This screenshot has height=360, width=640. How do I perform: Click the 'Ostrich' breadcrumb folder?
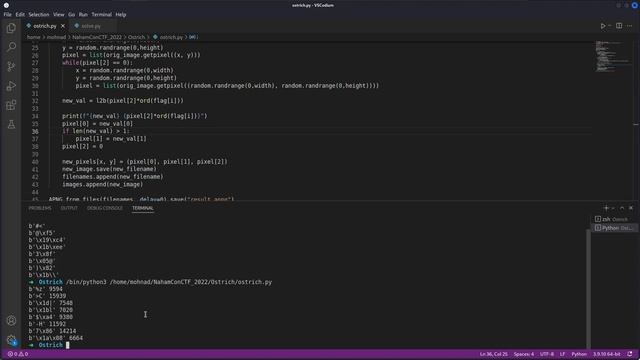click(136, 37)
